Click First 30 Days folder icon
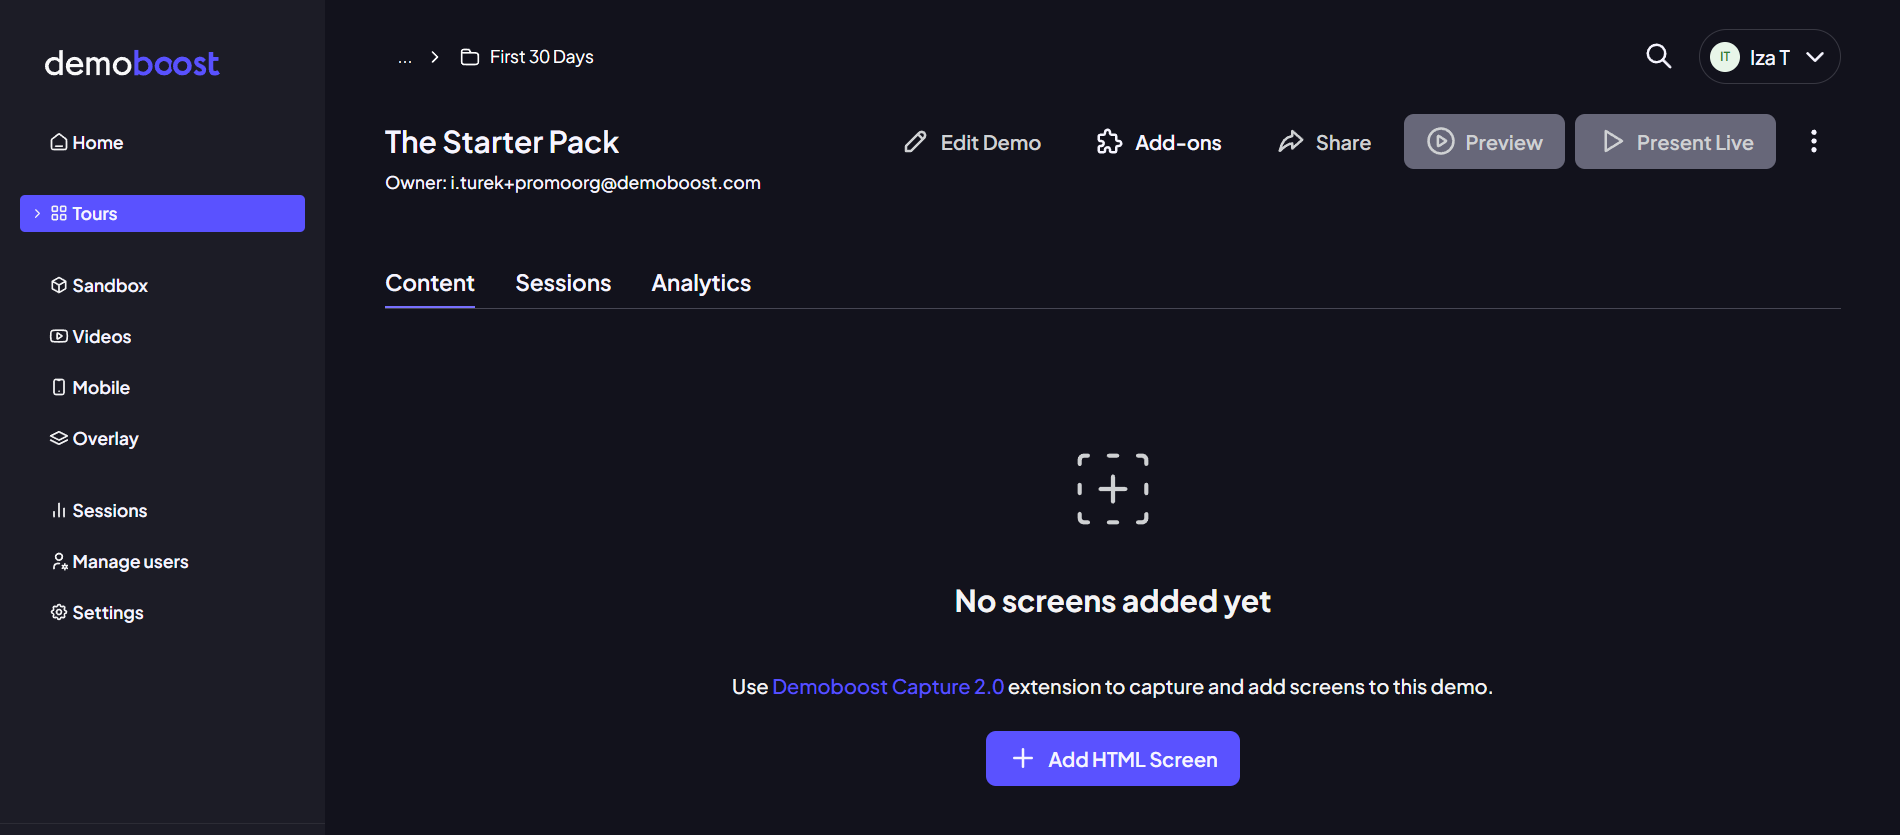 click(469, 57)
